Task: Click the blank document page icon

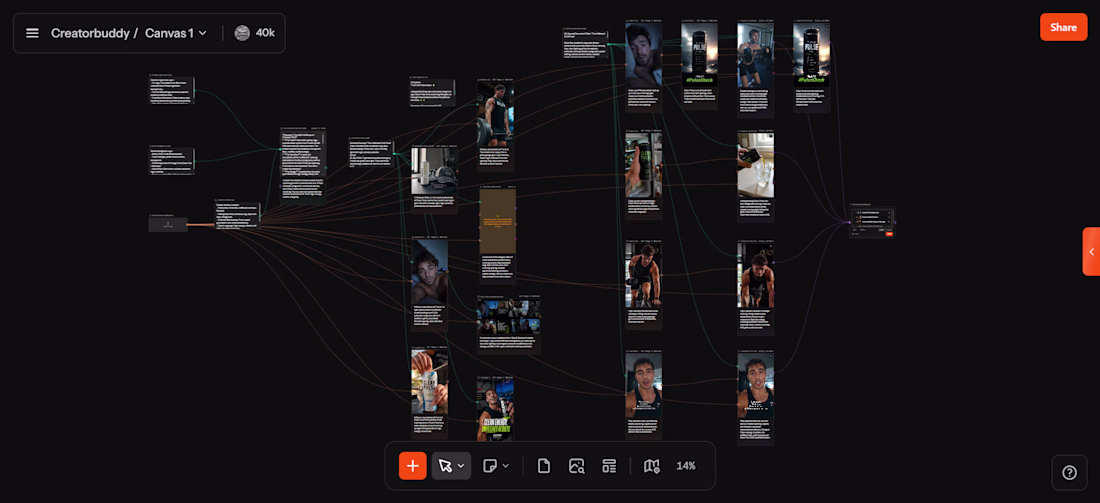Action: point(543,466)
